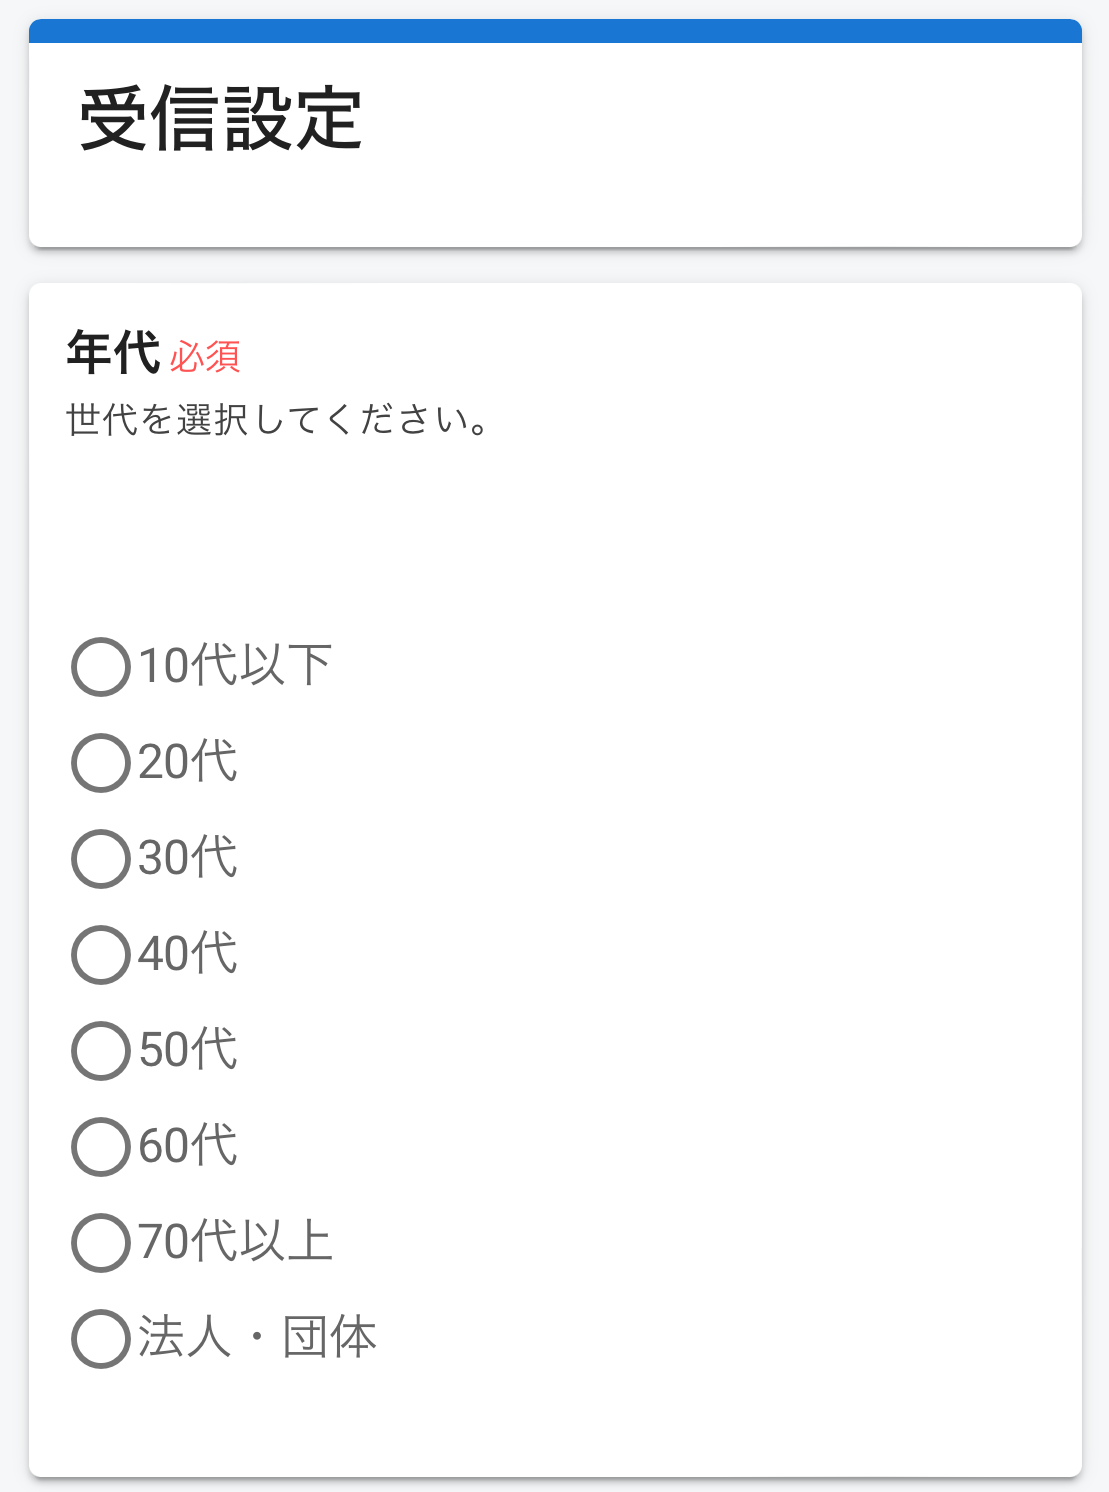The image size is (1109, 1492).
Task: Choose the 30代 radio button circle
Action: [101, 859]
